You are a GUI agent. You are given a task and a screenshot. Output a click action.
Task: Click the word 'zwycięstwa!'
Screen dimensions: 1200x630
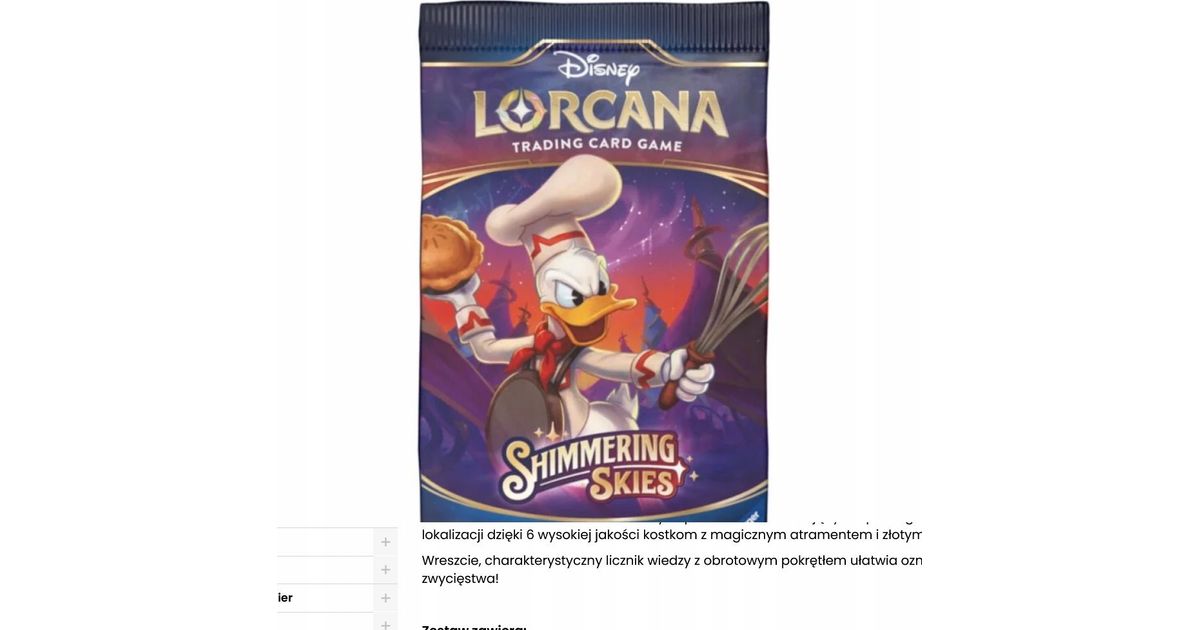[x=460, y=579]
